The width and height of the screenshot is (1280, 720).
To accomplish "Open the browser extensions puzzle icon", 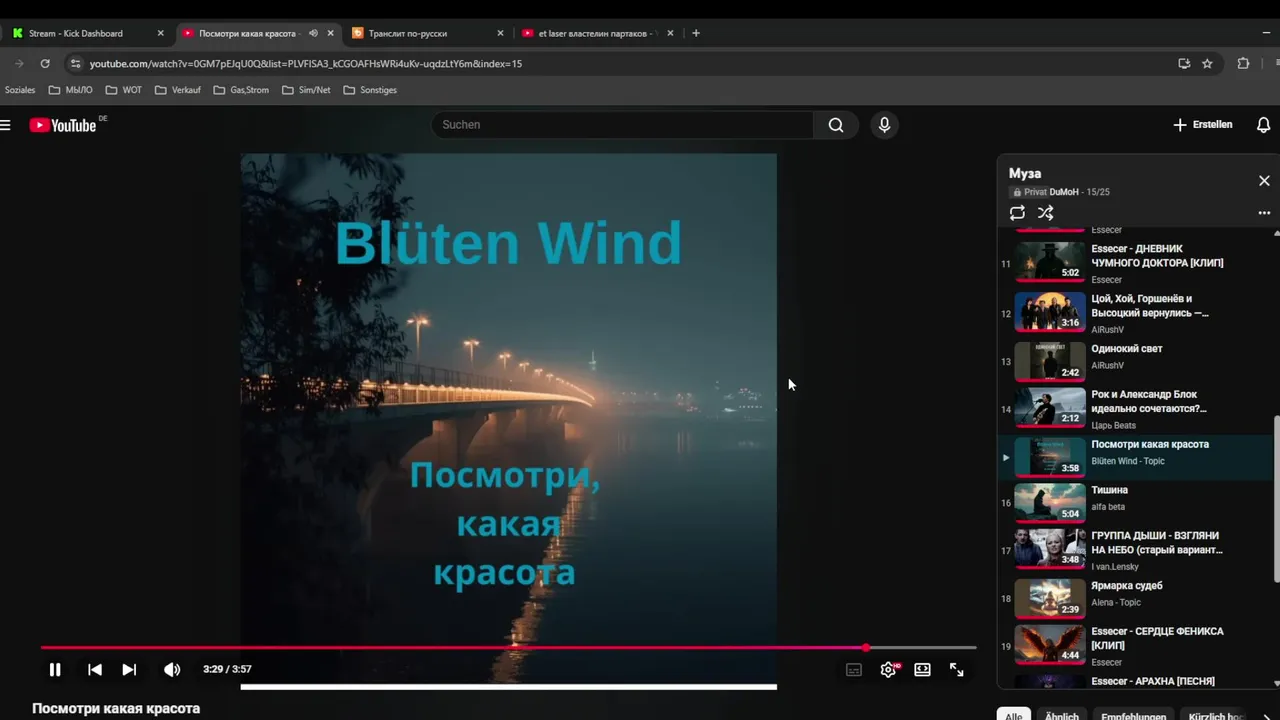I will pyautogui.click(x=1243, y=63).
